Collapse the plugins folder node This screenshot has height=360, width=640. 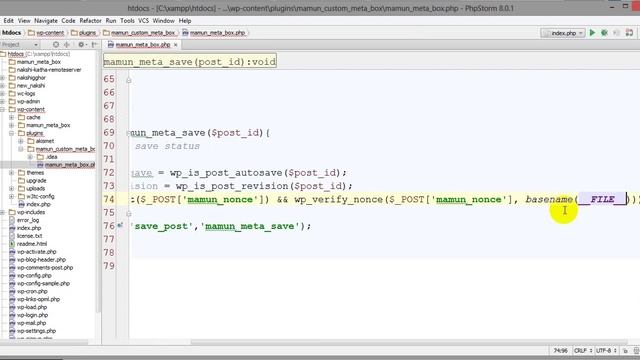(12, 133)
